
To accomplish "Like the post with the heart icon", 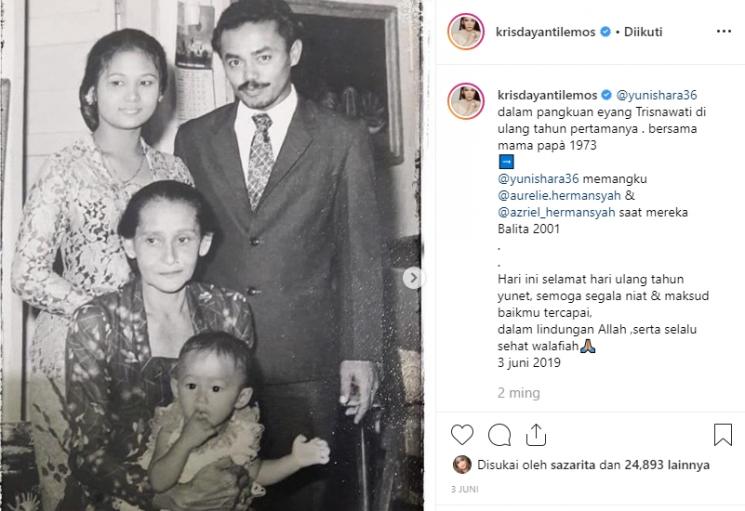I will pos(462,435).
